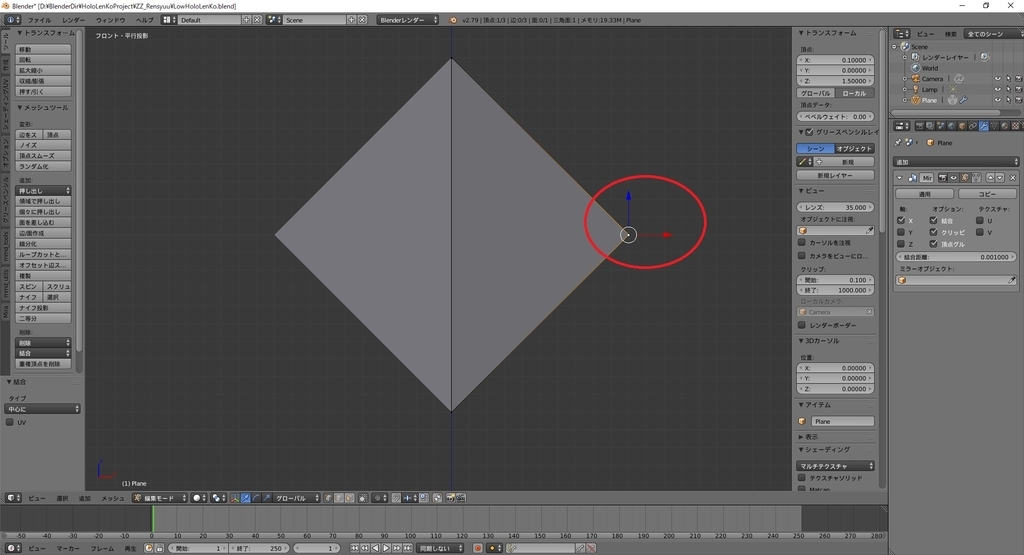Open the Material sphere tab in properties
The width and height of the screenshot is (1024, 555).
1004,125
